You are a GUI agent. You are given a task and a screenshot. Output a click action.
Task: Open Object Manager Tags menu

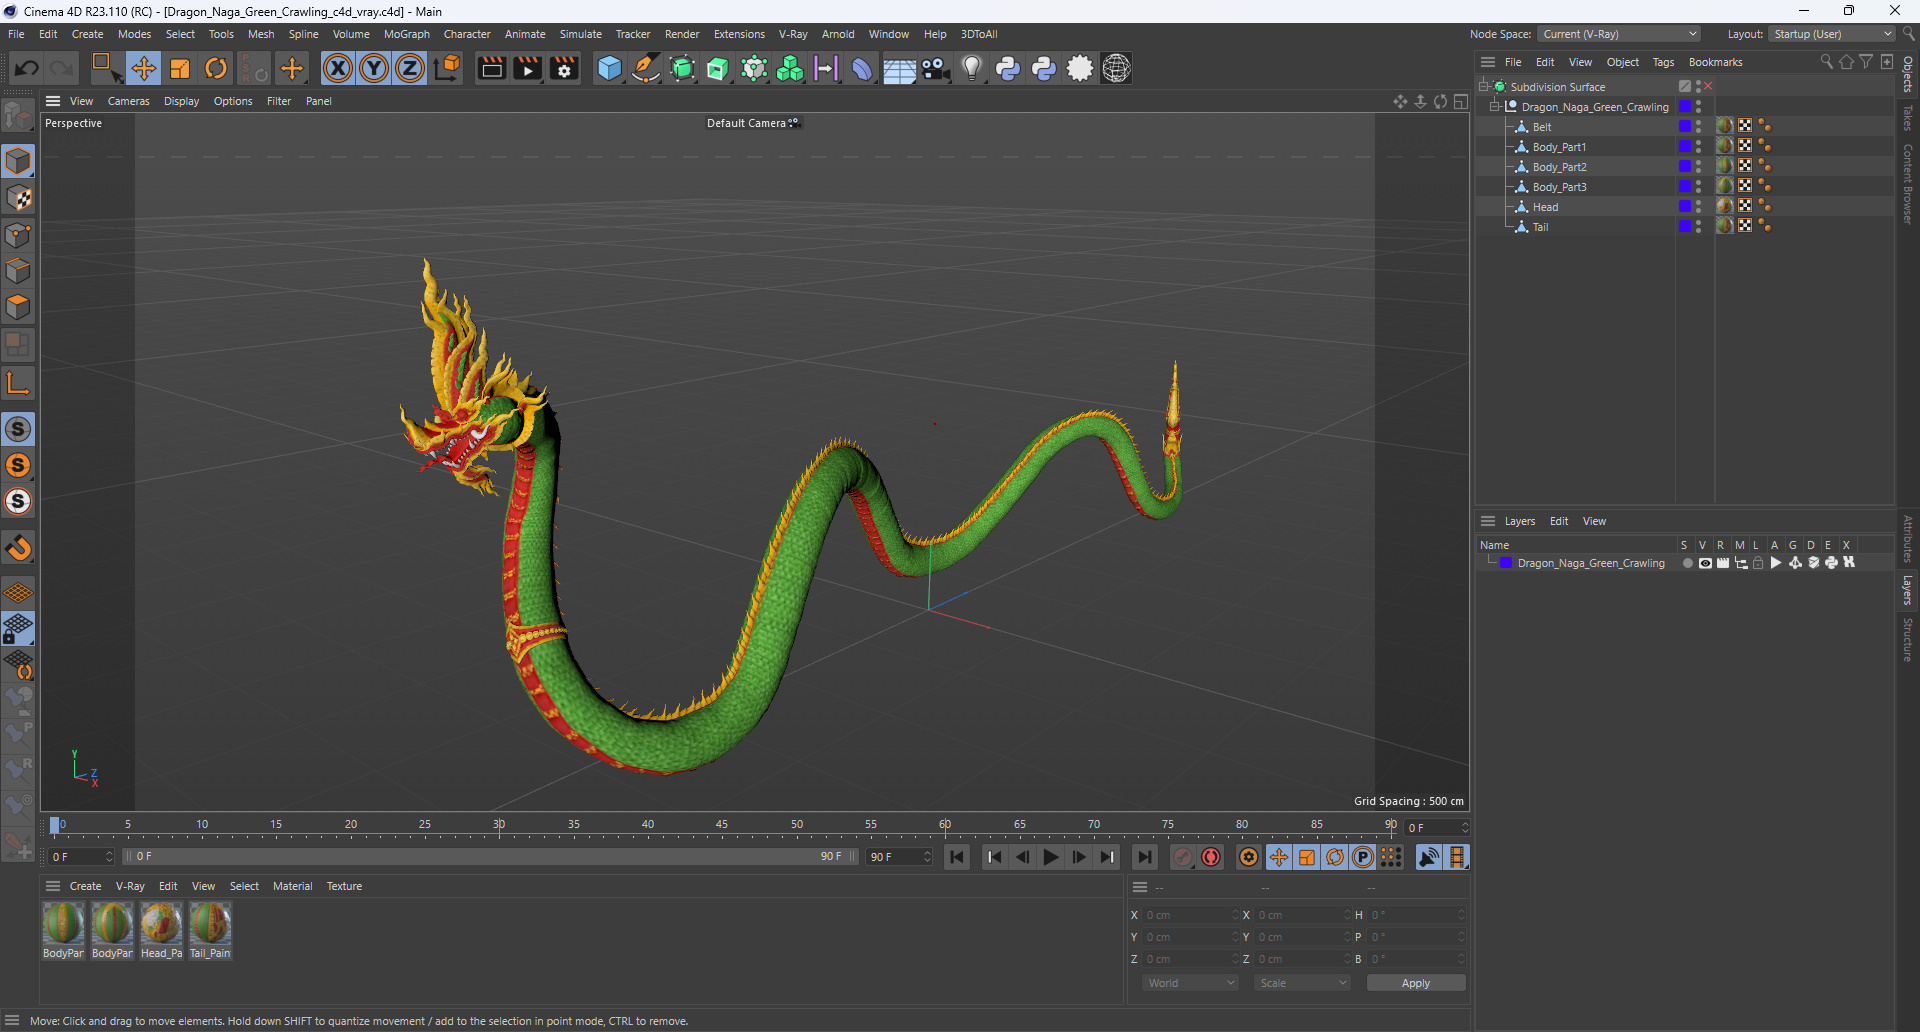tap(1663, 62)
